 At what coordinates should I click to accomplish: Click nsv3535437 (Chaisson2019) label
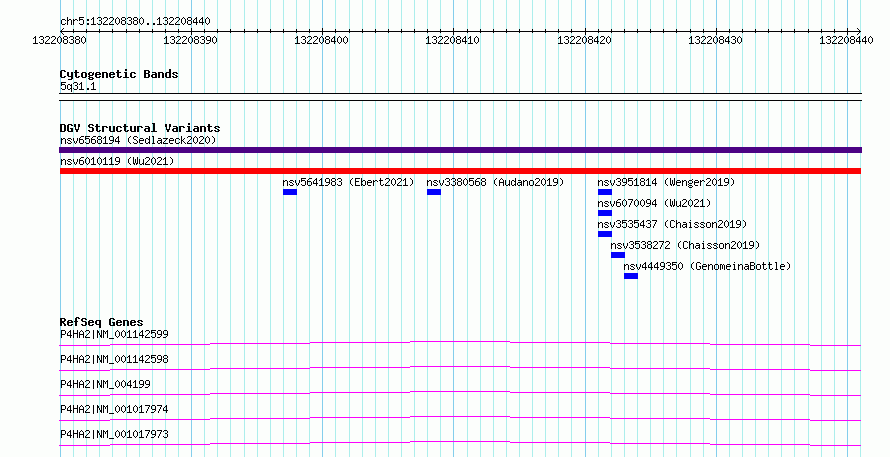click(673, 224)
